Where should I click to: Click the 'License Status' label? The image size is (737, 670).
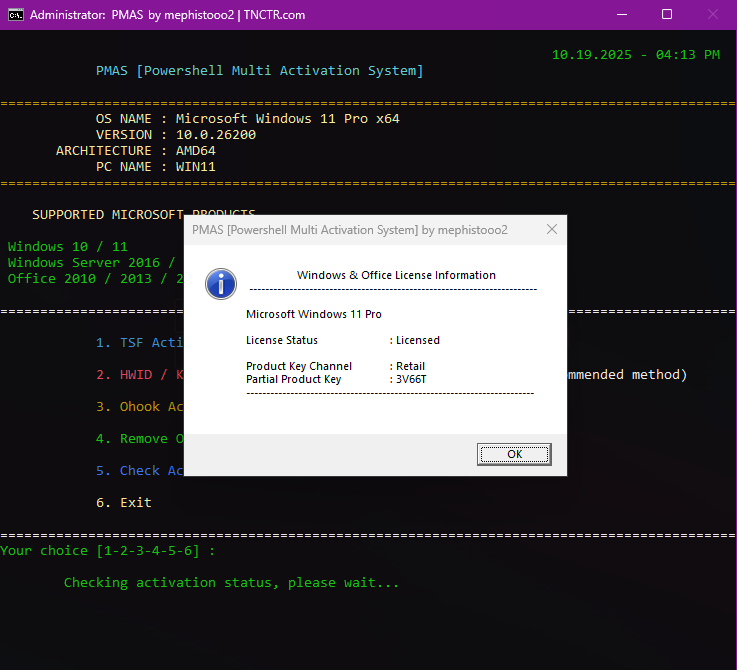(282, 340)
